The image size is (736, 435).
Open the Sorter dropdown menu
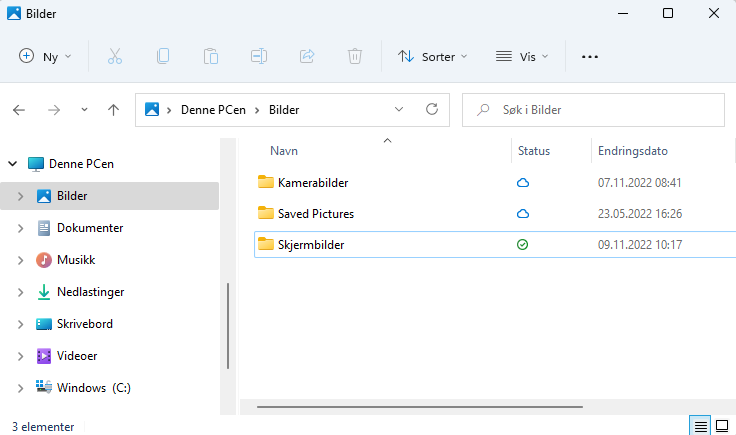[x=432, y=57]
